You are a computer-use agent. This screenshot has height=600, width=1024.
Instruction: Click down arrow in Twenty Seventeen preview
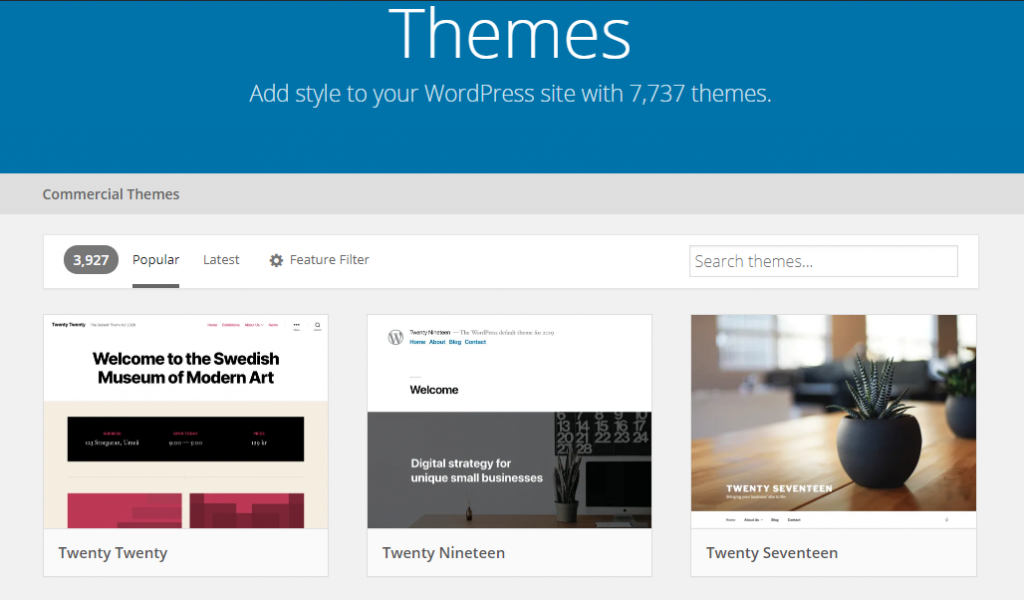(x=946, y=520)
